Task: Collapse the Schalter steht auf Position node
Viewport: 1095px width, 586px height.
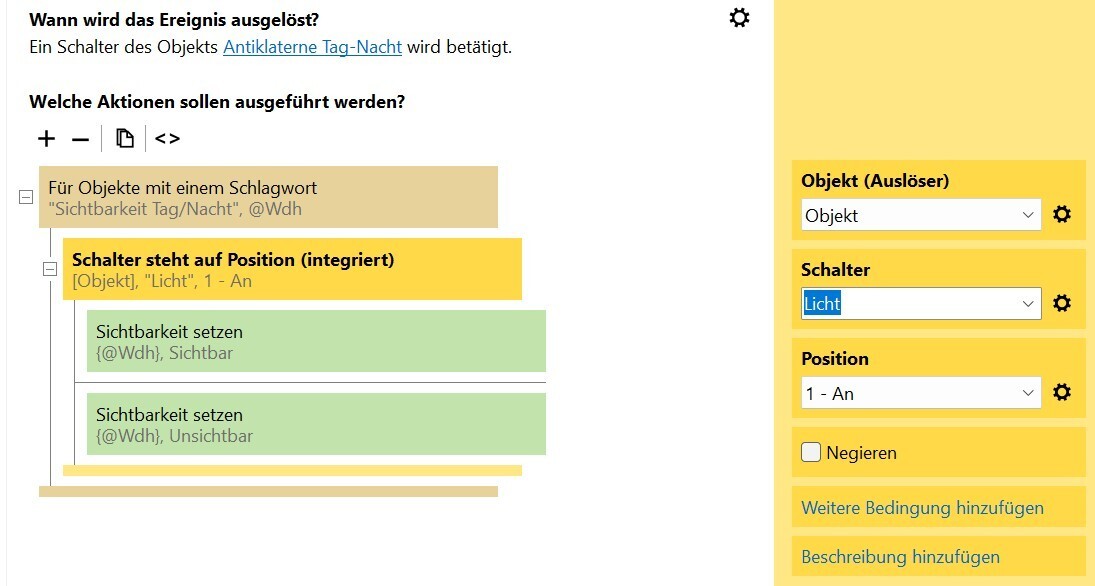Action: click(50, 269)
